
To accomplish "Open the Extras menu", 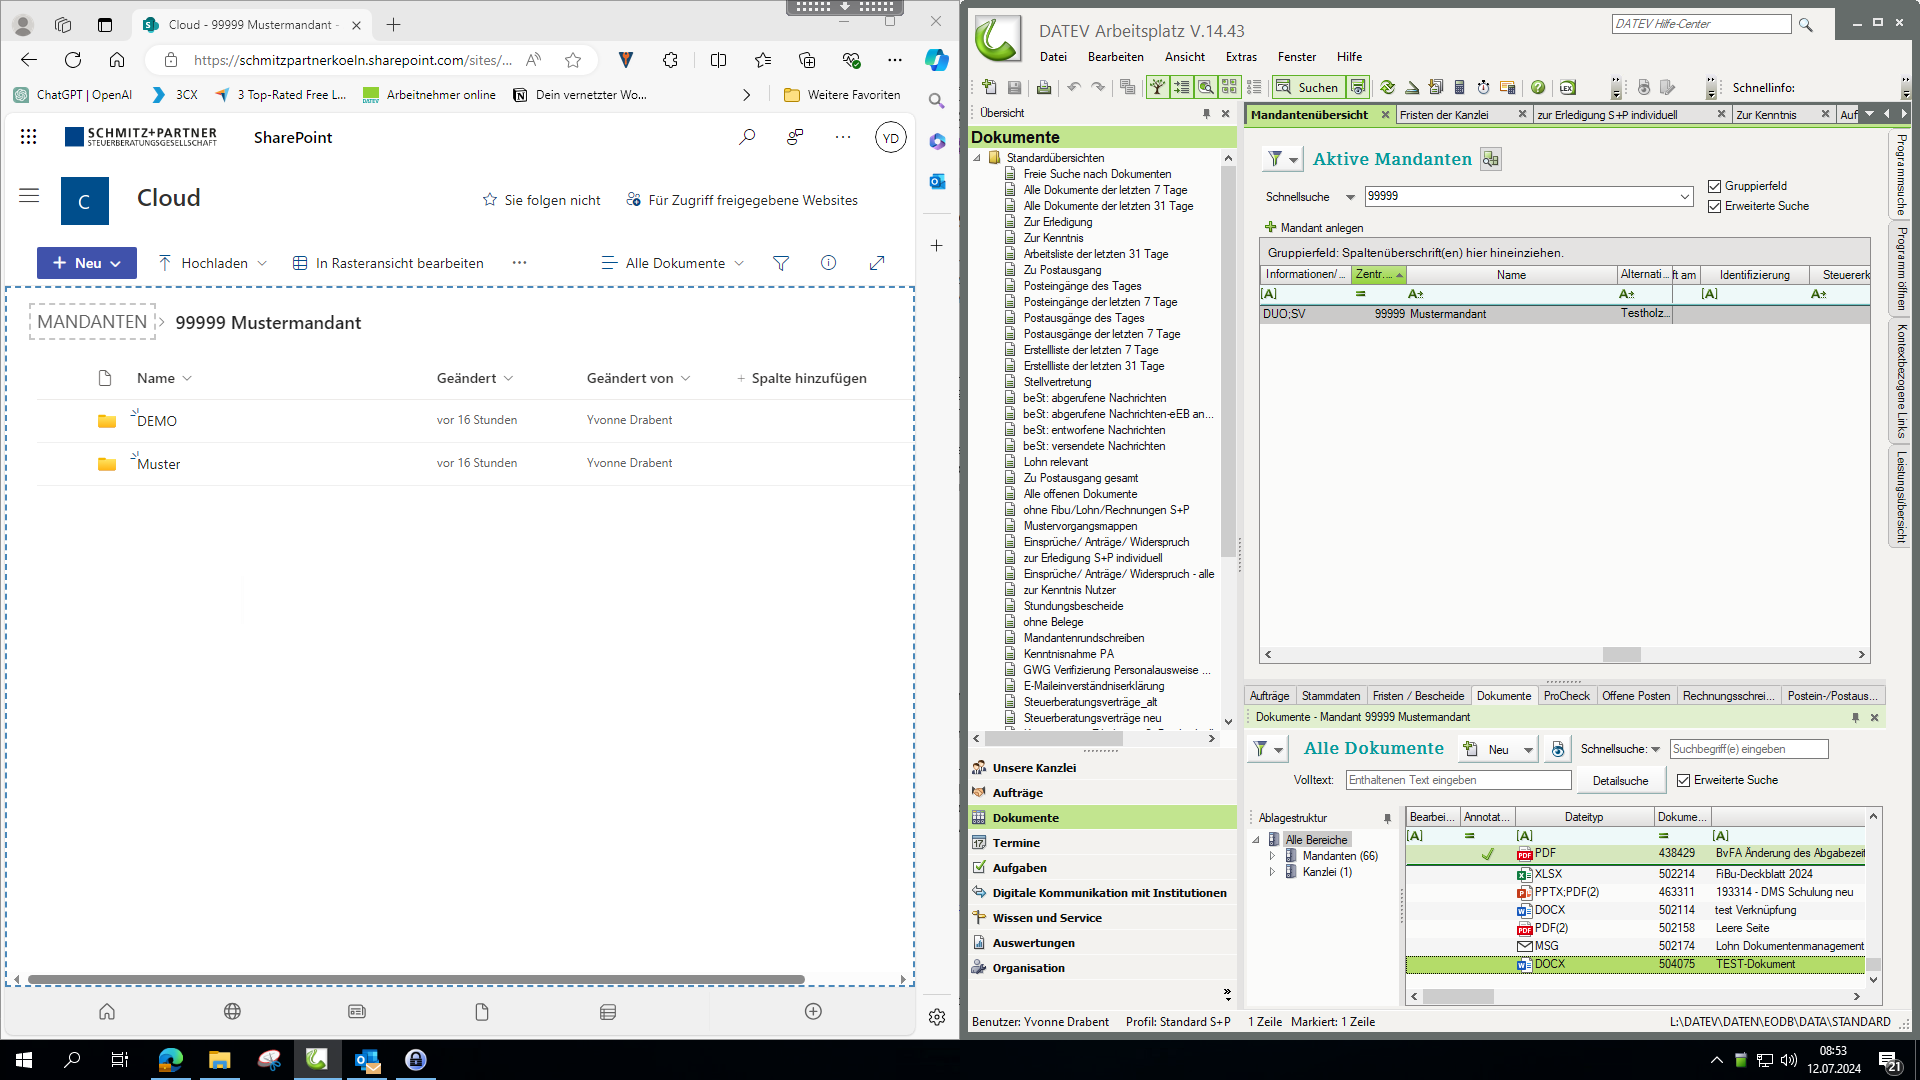I will pos(1241,57).
